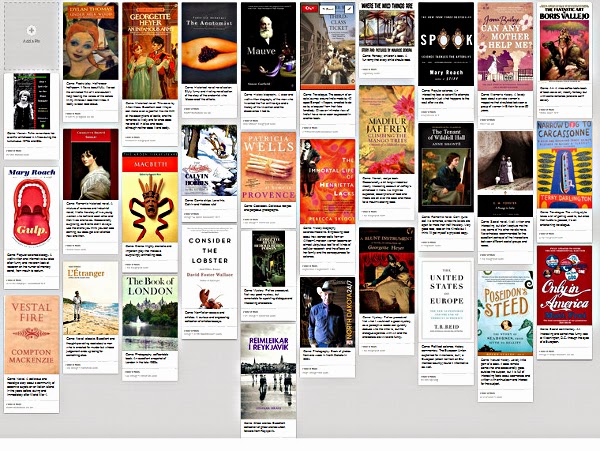
Task: Open Georgette Heyer An Infamous Army cover
Action: coord(150,50)
